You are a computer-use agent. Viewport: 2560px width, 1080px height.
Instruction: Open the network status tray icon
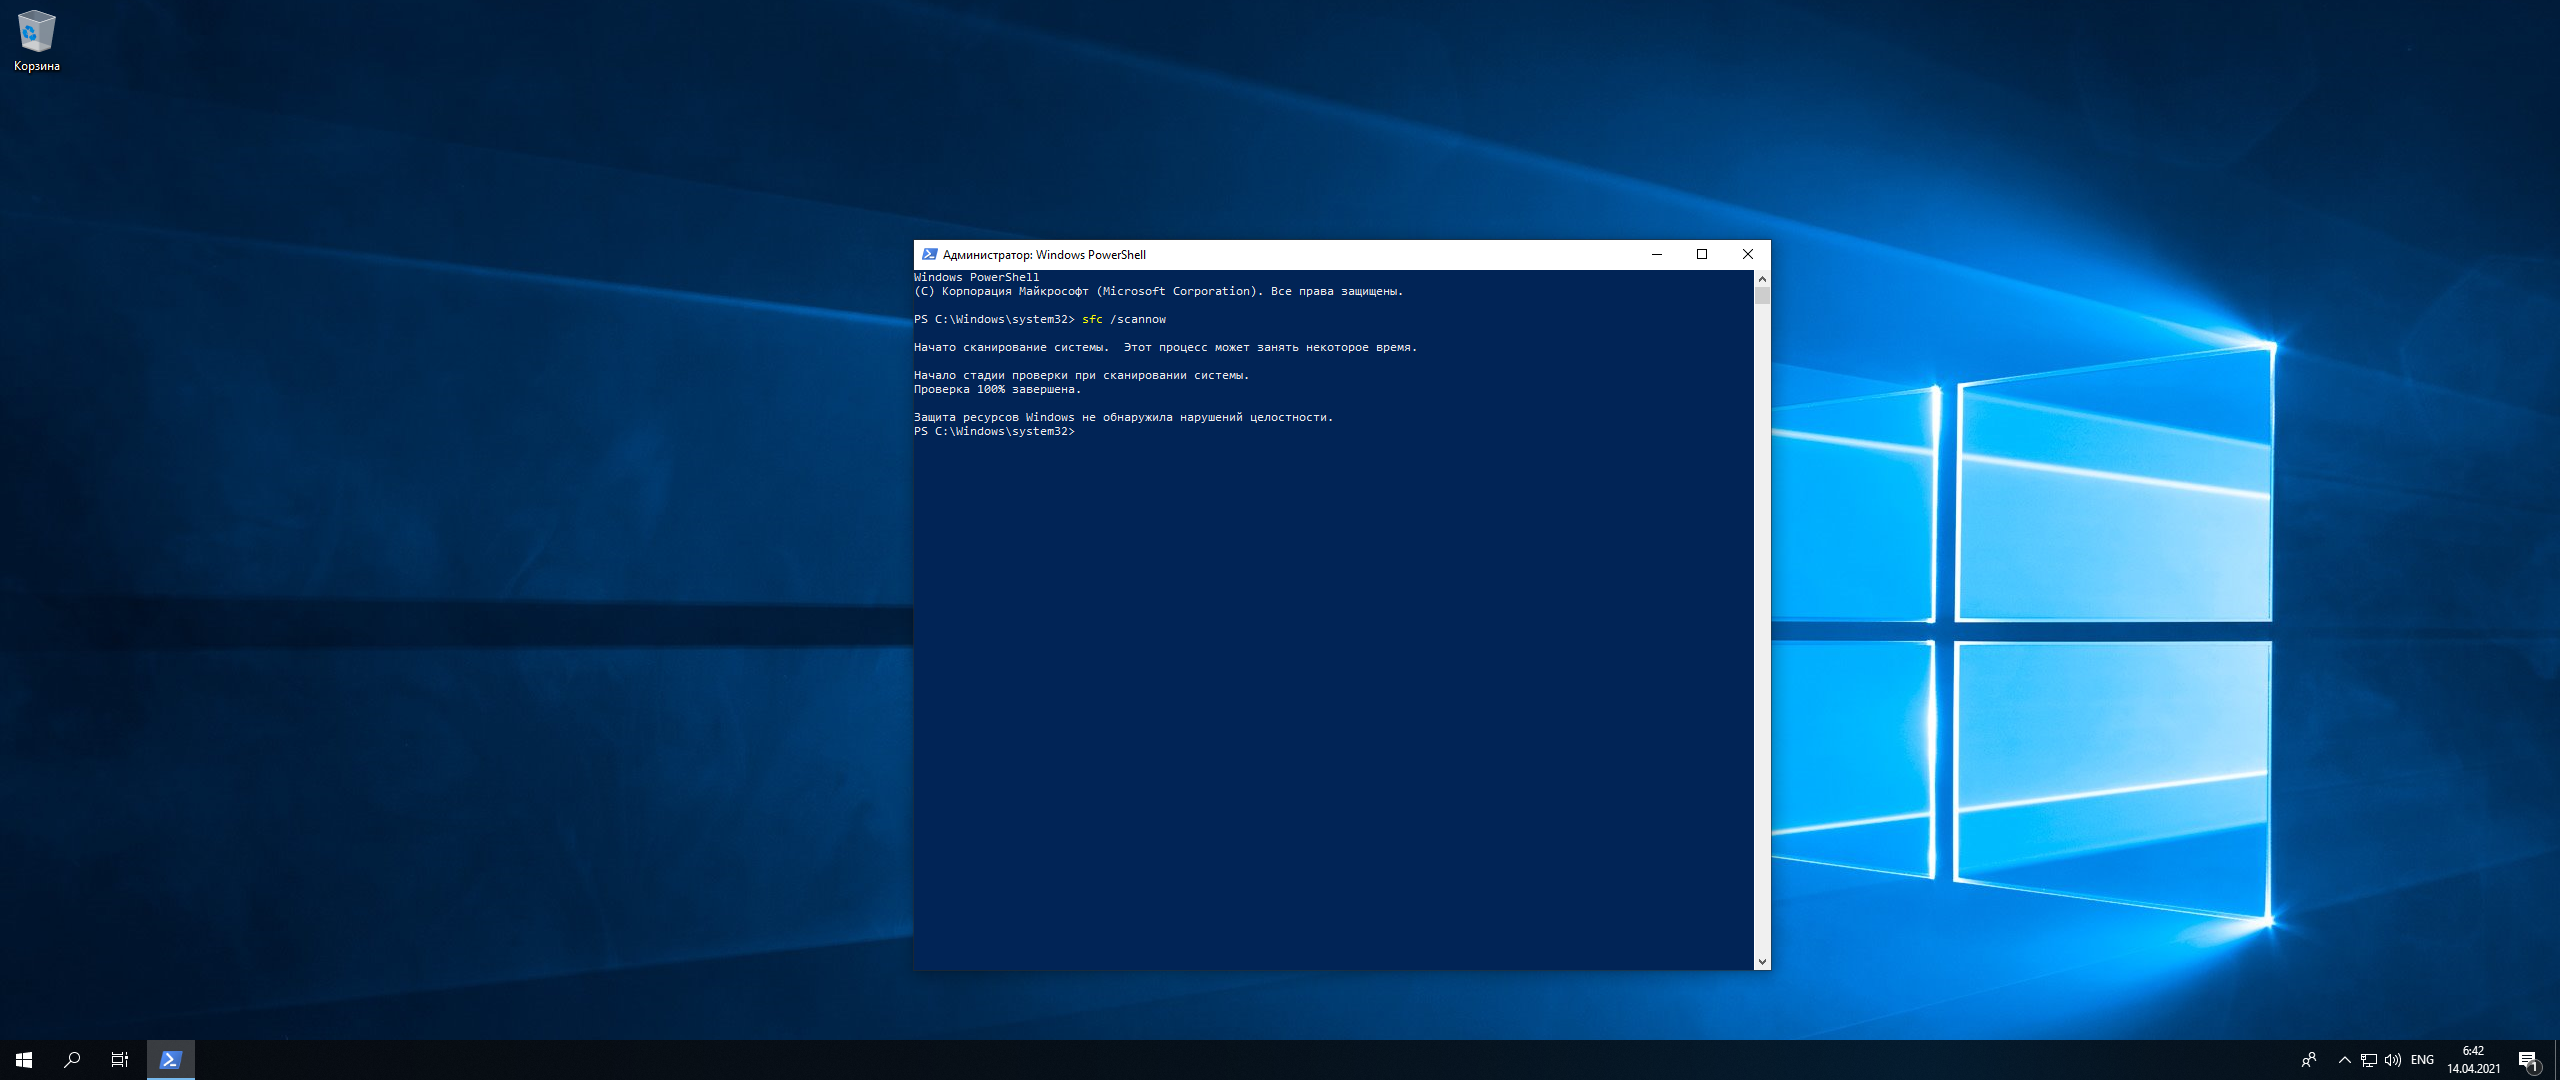2369,1060
